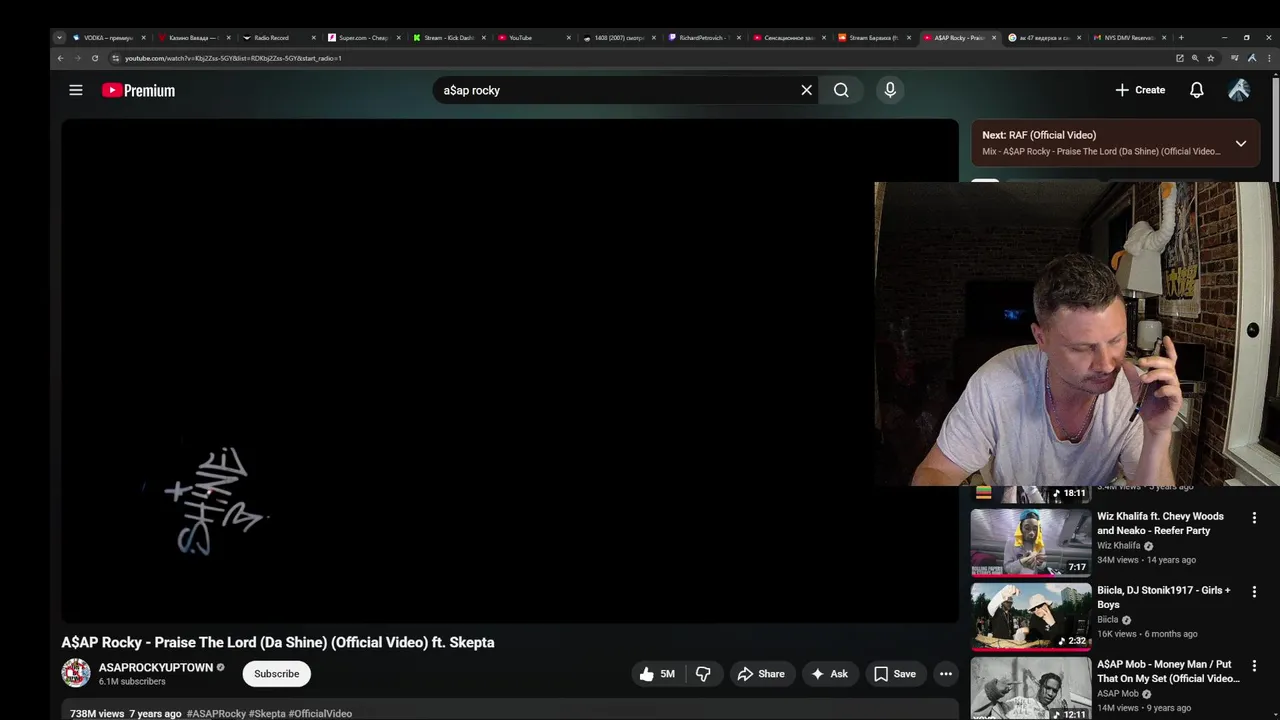Open options for Biicla Girls + Boys video
This screenshot has width=1280, height=720.
(1254, 591)
